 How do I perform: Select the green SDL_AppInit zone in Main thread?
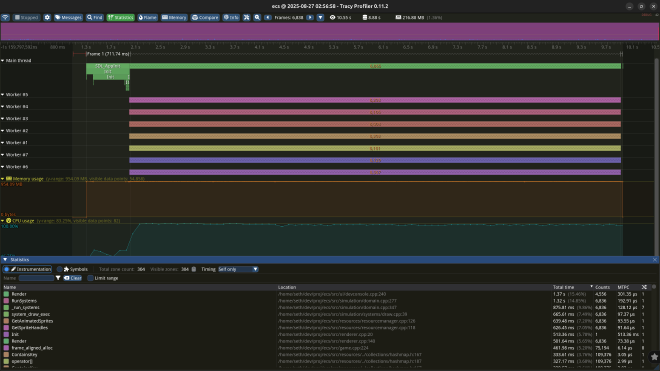[108, 66]
